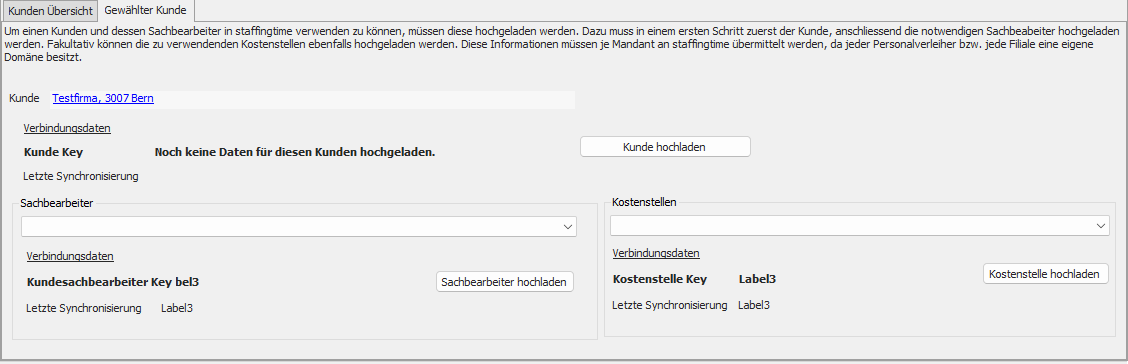Click Label3 value next to Kostenstelle Key

point(758,279)
